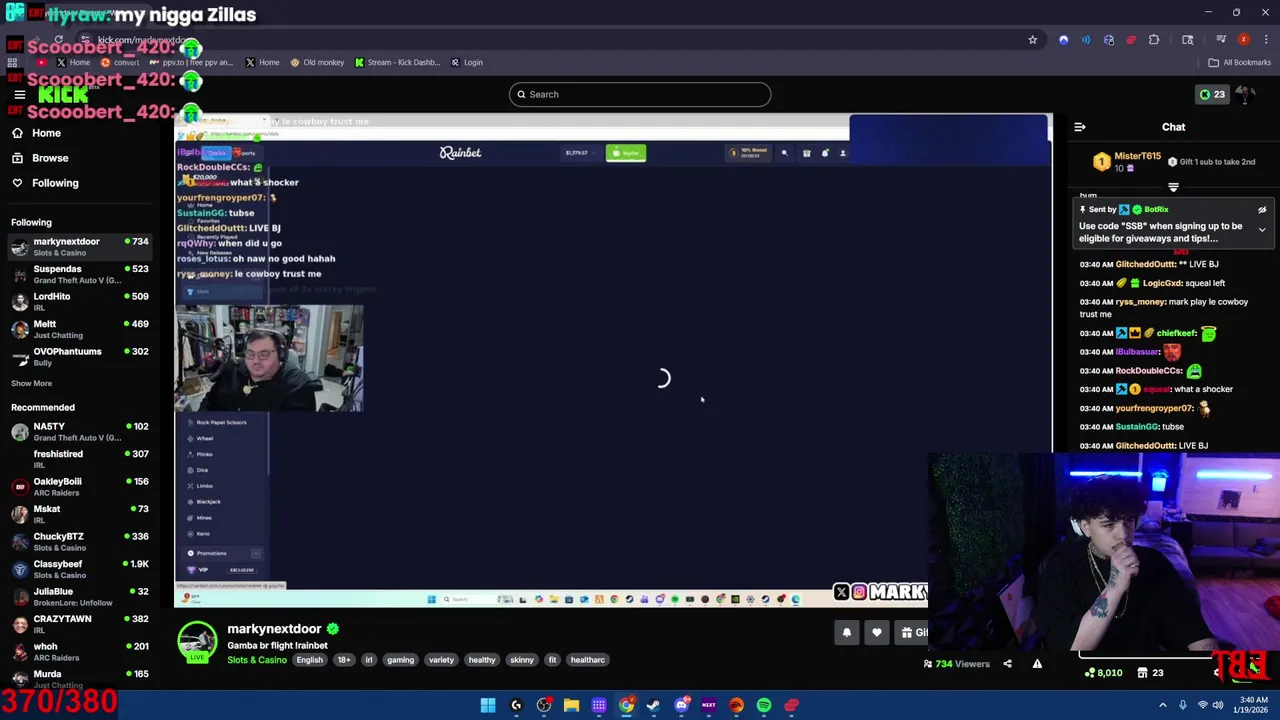The height and width of the screenshot is (720, 1280).
Task: Open the Kick hamburger menu
Action: click(x=19, y=95)
